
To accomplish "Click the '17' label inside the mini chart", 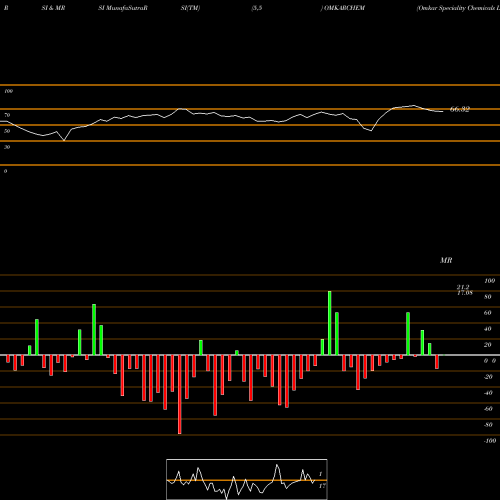I will coord(322,486).
